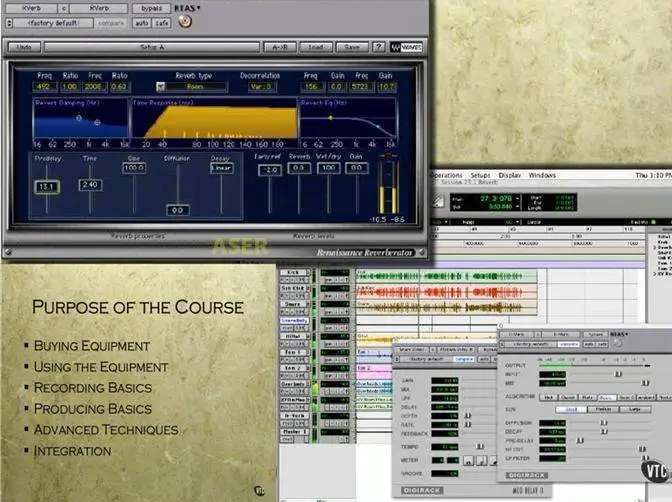This screenshot has height=502, width=672.
Task: Click the target knob in the D-Verb plugin header
Action: (617, 343)
